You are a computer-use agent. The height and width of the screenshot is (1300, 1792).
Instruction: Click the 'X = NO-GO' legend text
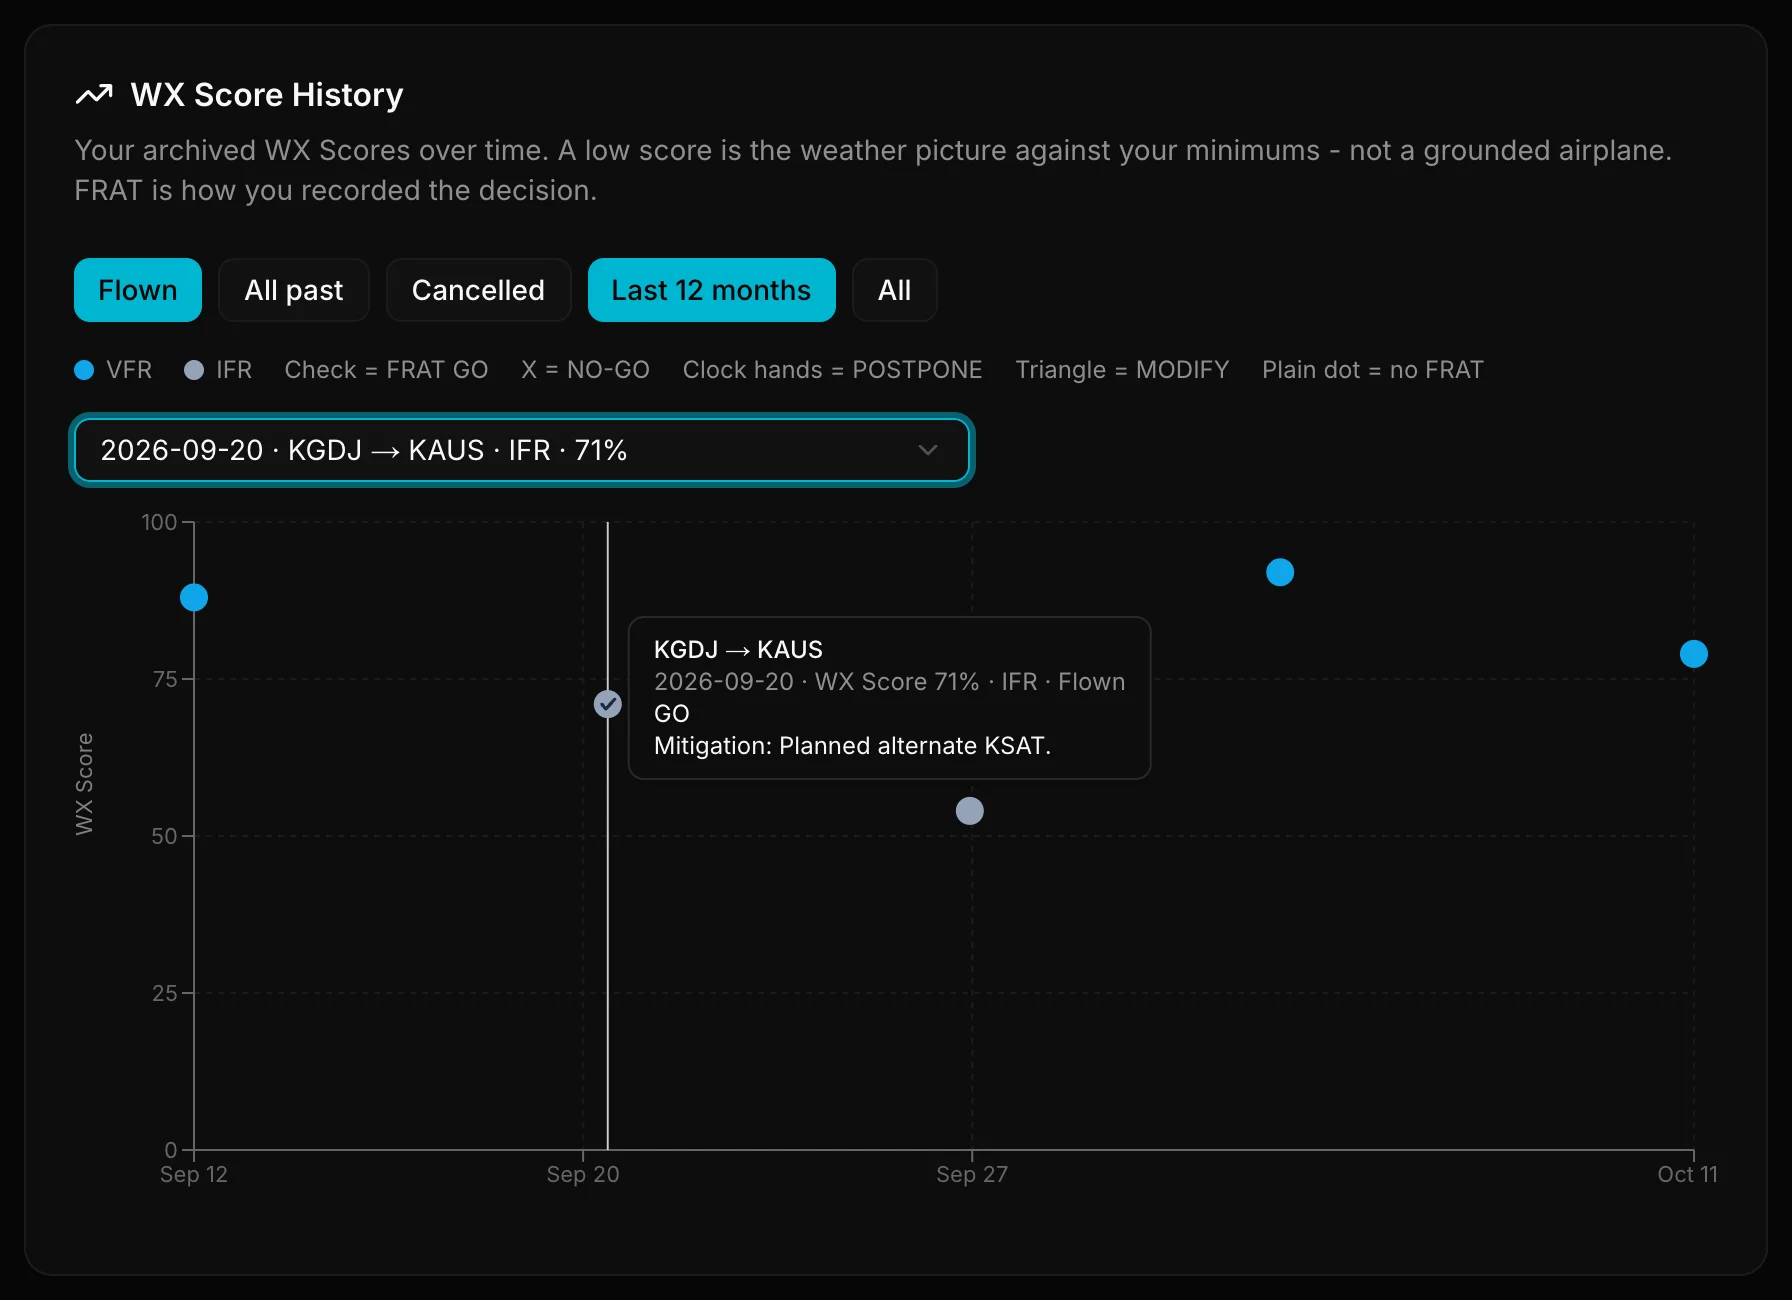[x=585, y=370]
